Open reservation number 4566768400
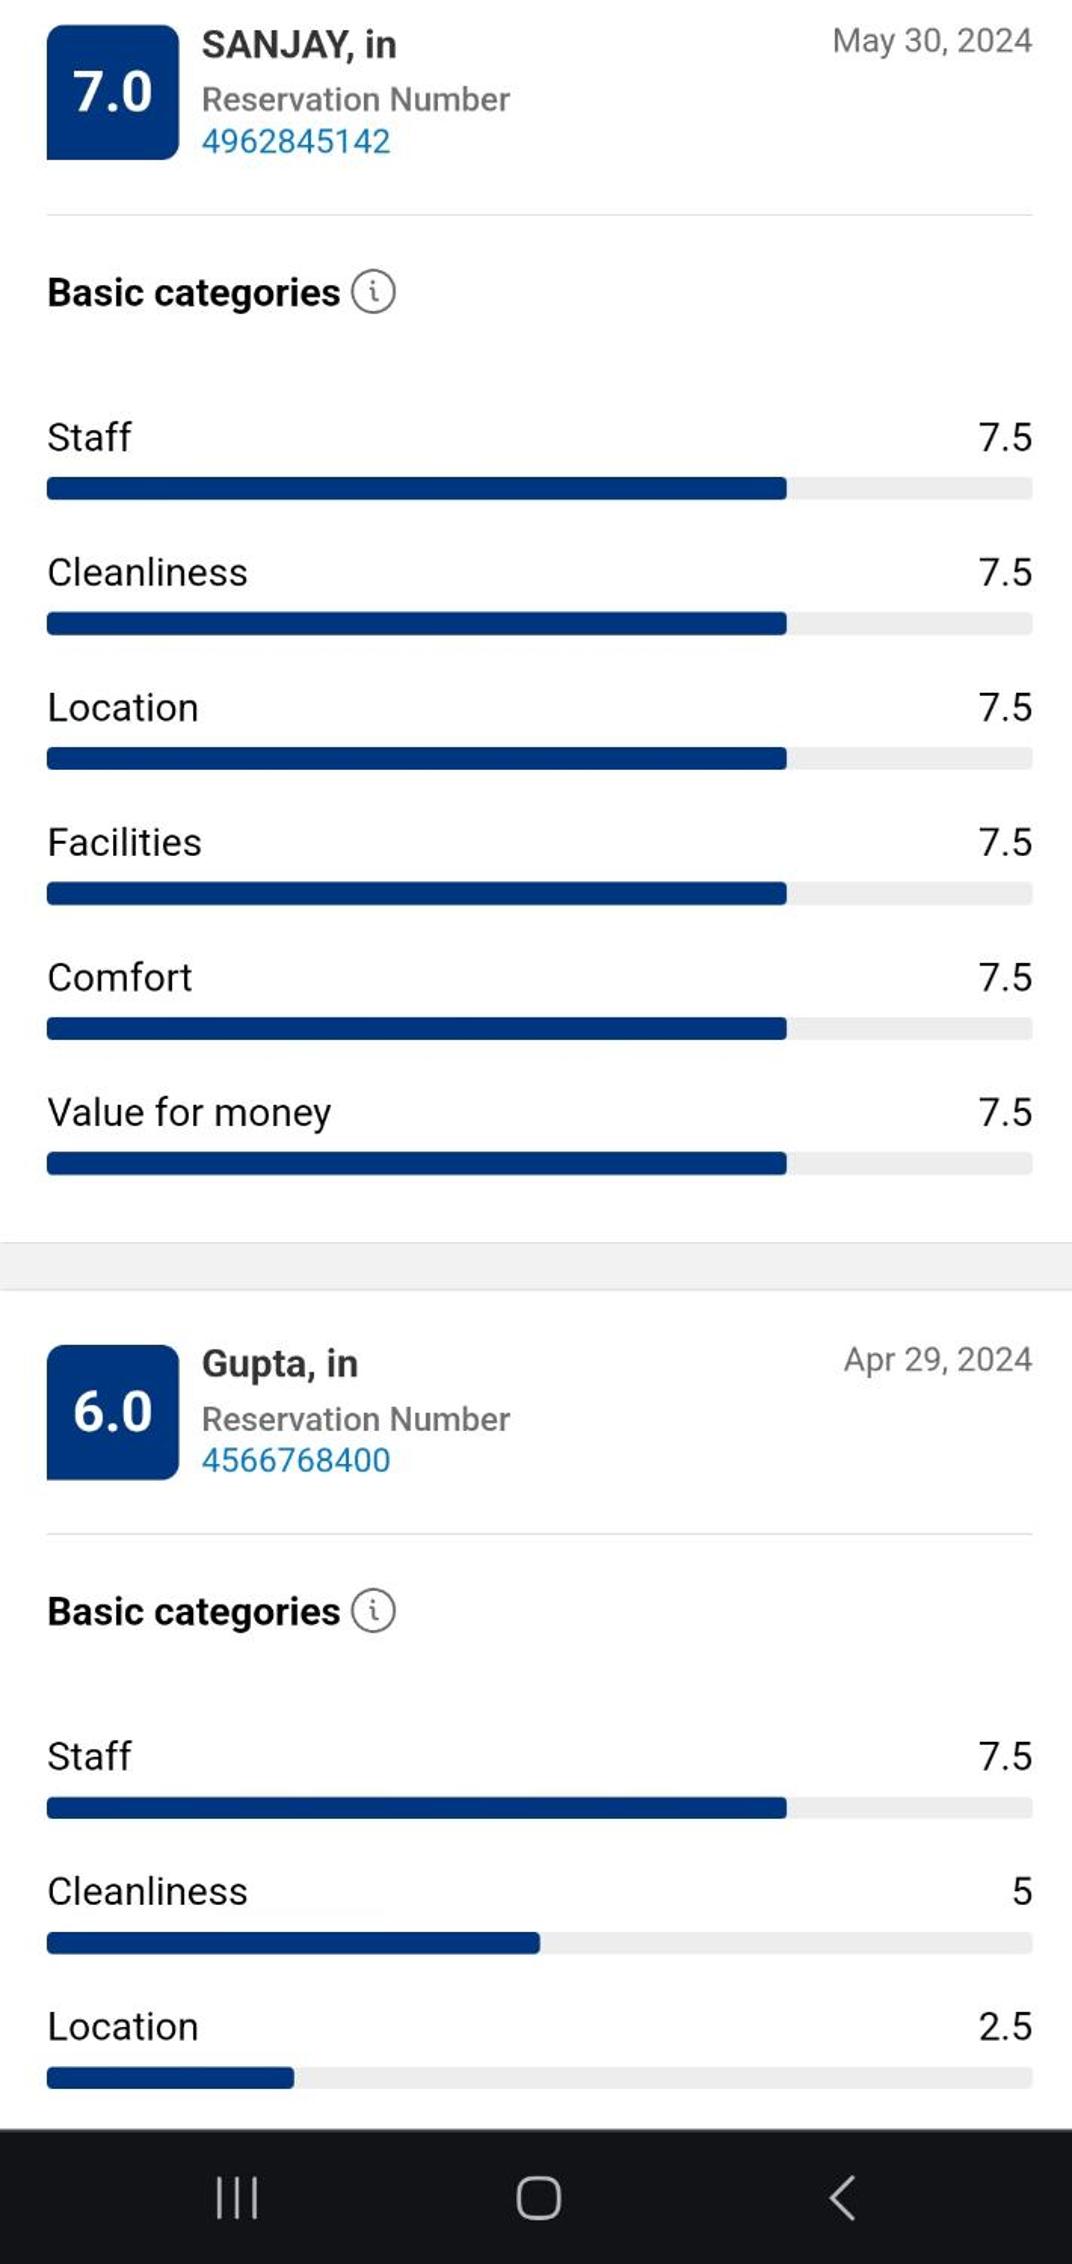 296,1460
